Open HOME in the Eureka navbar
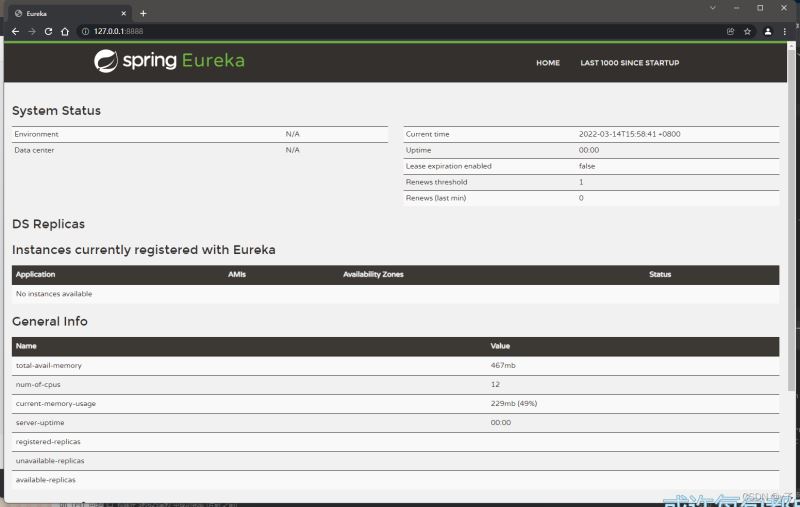The width and height of the screenshot is (800, 507). (547, 63)
